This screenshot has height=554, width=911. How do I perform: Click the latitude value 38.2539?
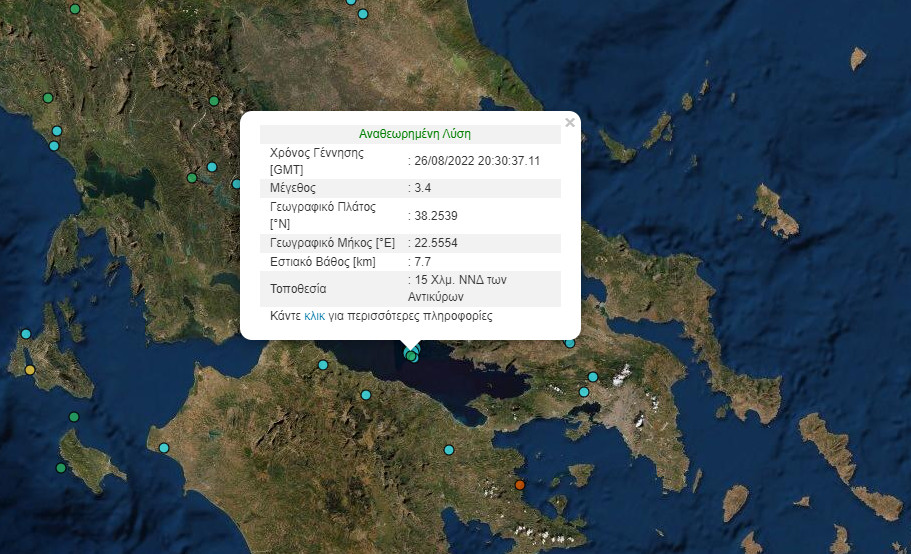(x=436, y=215)
